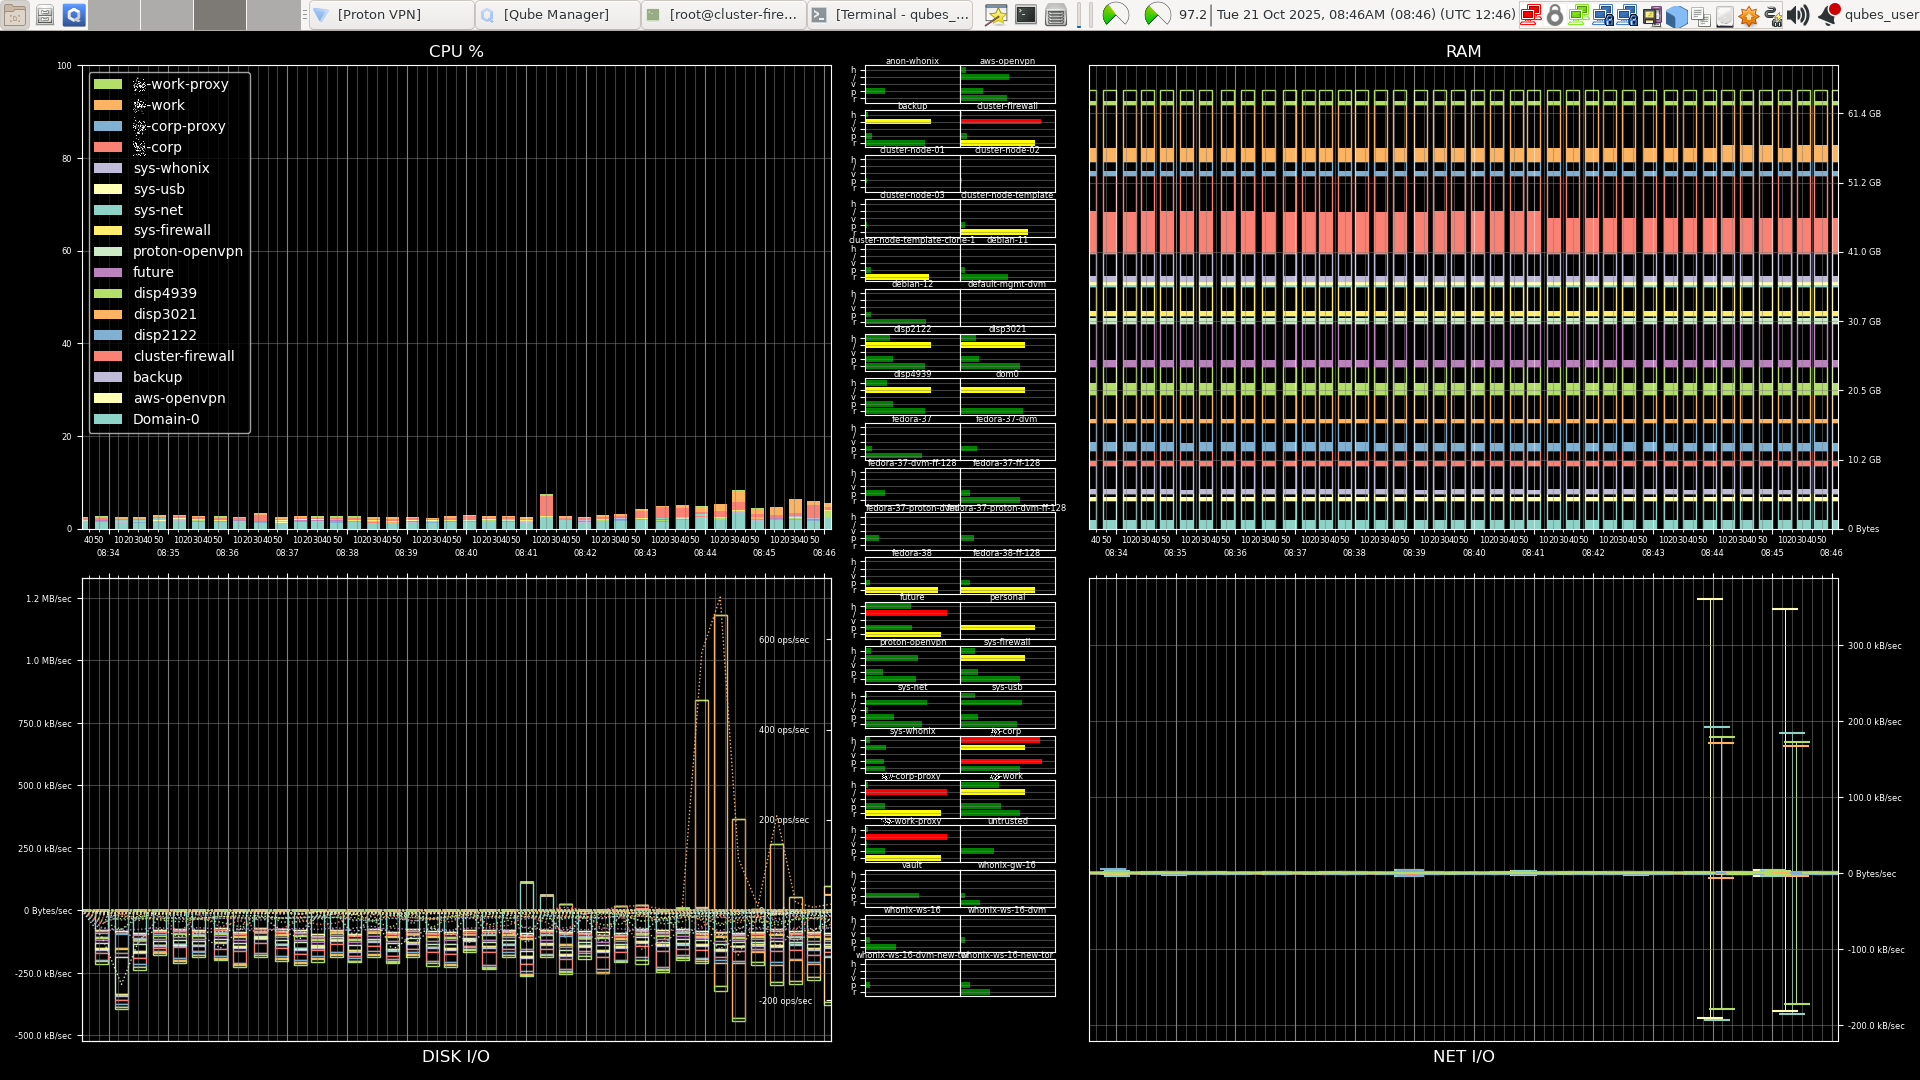The image size is (1920, 1080).
Task: Click the grey padlock tray icon
Action: tap(1554, 15)
